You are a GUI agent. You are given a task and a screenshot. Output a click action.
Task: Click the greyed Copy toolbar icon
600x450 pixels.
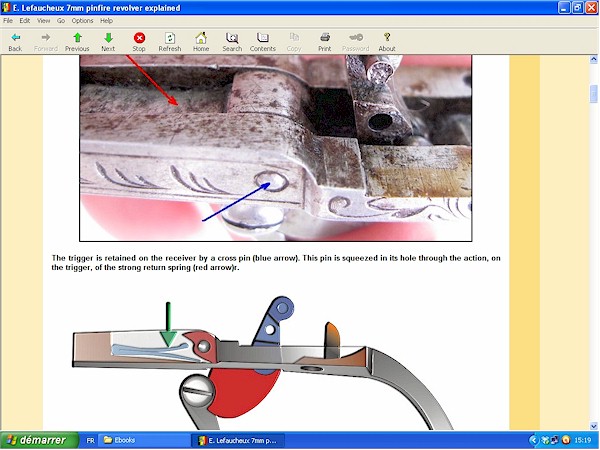[x=294, y=38]
